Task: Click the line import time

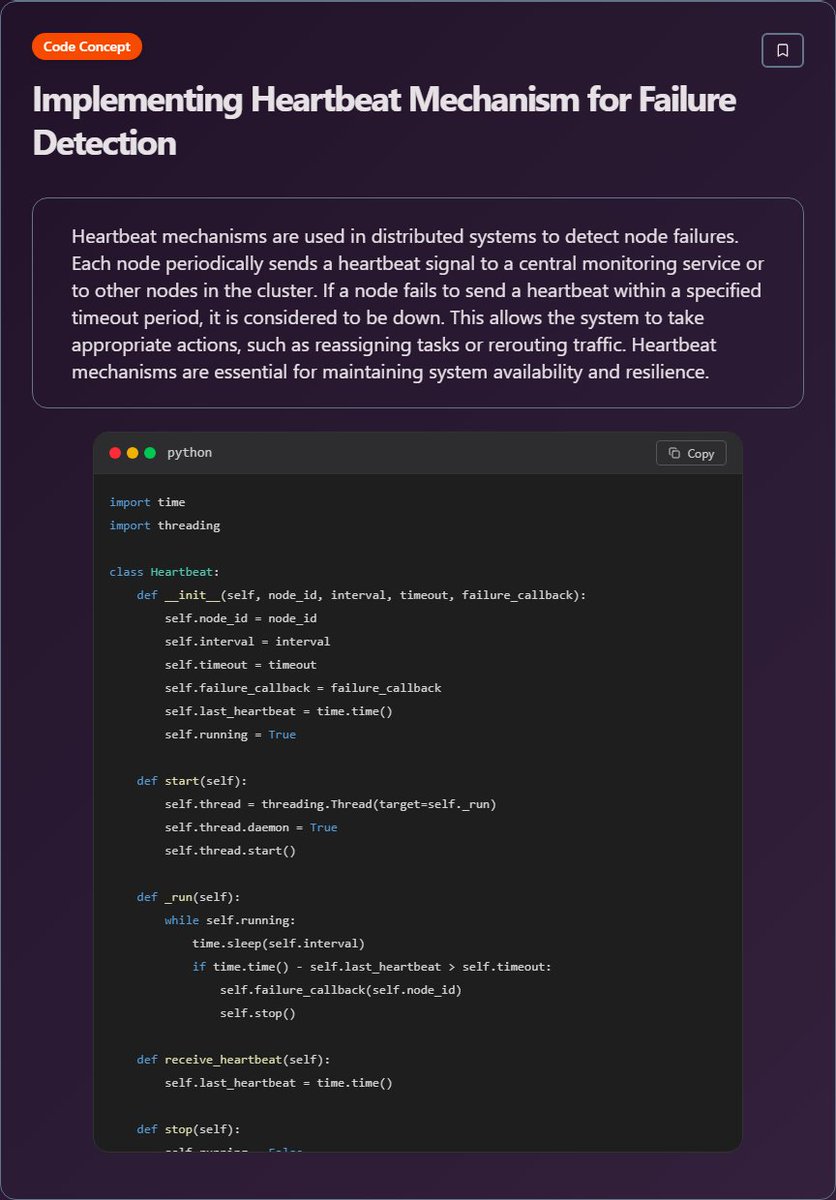Action: point(147,502)
